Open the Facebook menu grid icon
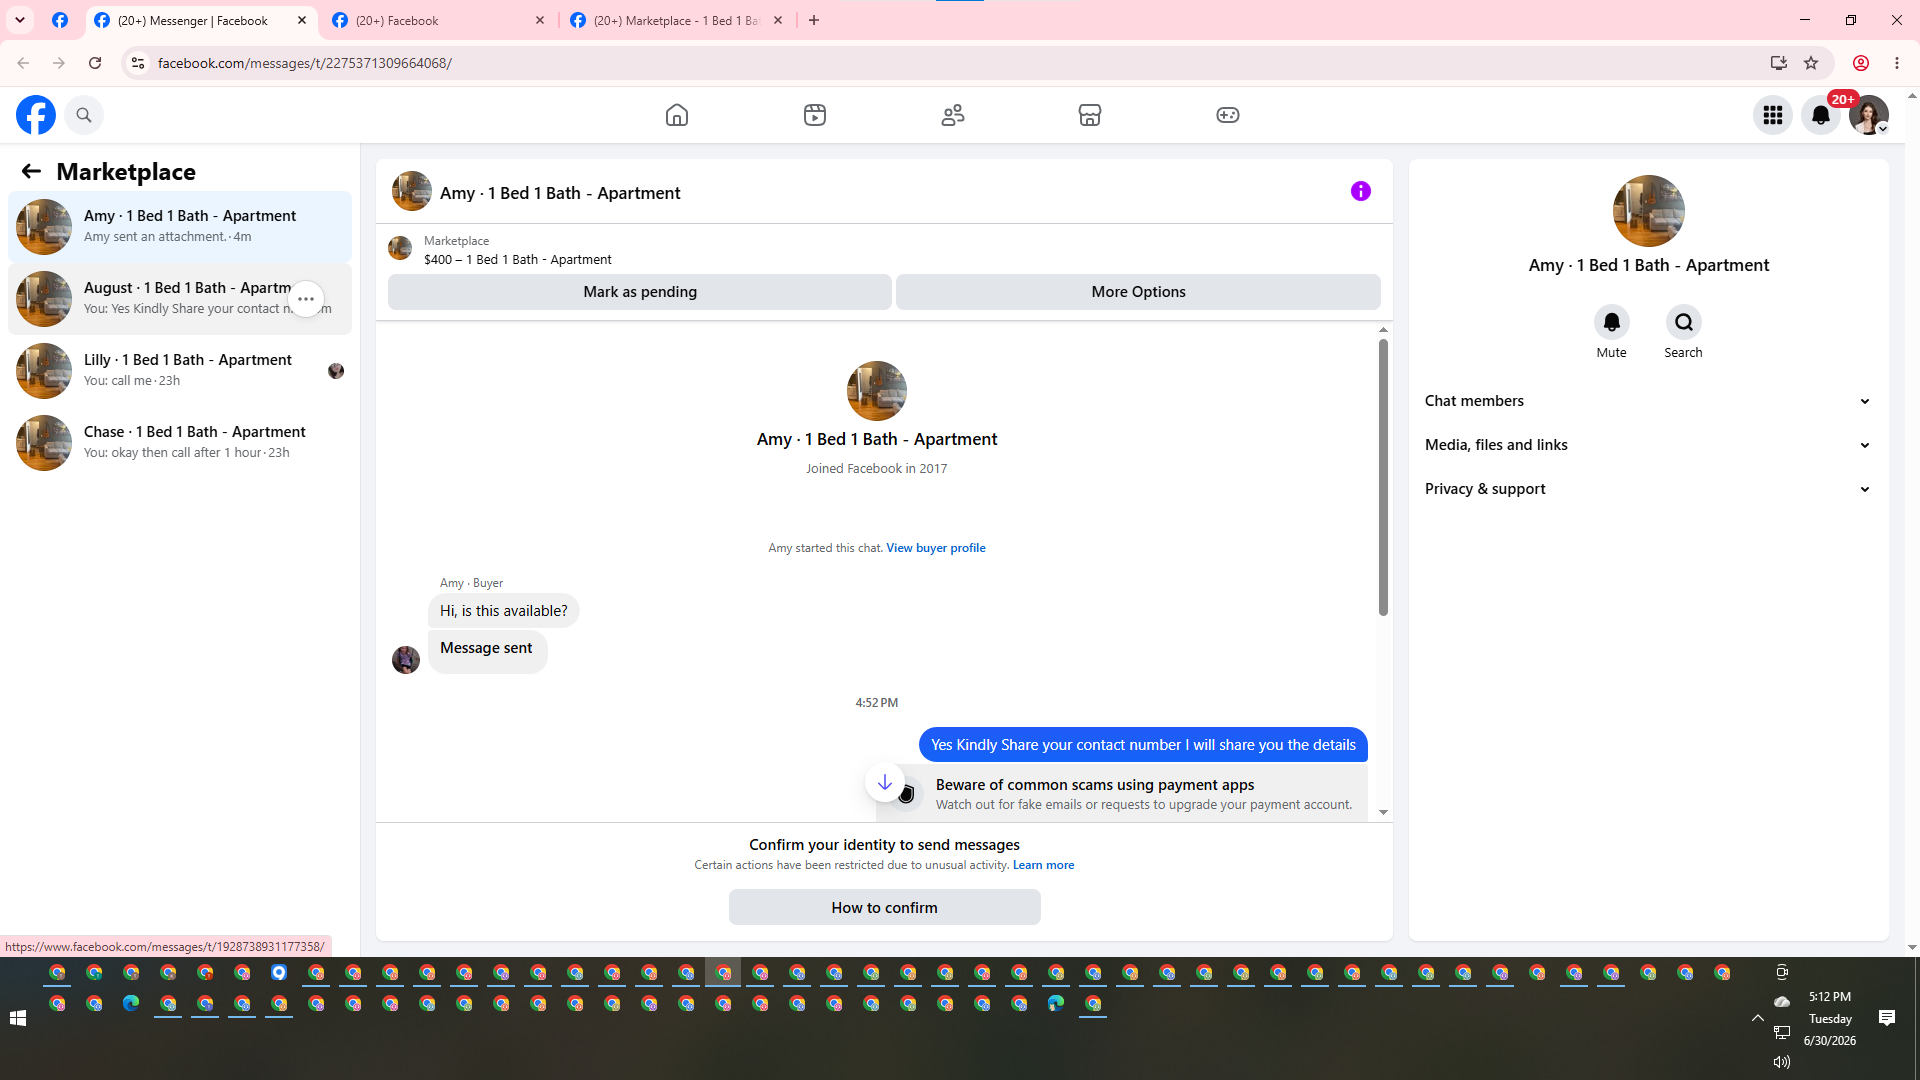The image size is (1920, 1080). pyautogui.click(x=1773, y=115)
